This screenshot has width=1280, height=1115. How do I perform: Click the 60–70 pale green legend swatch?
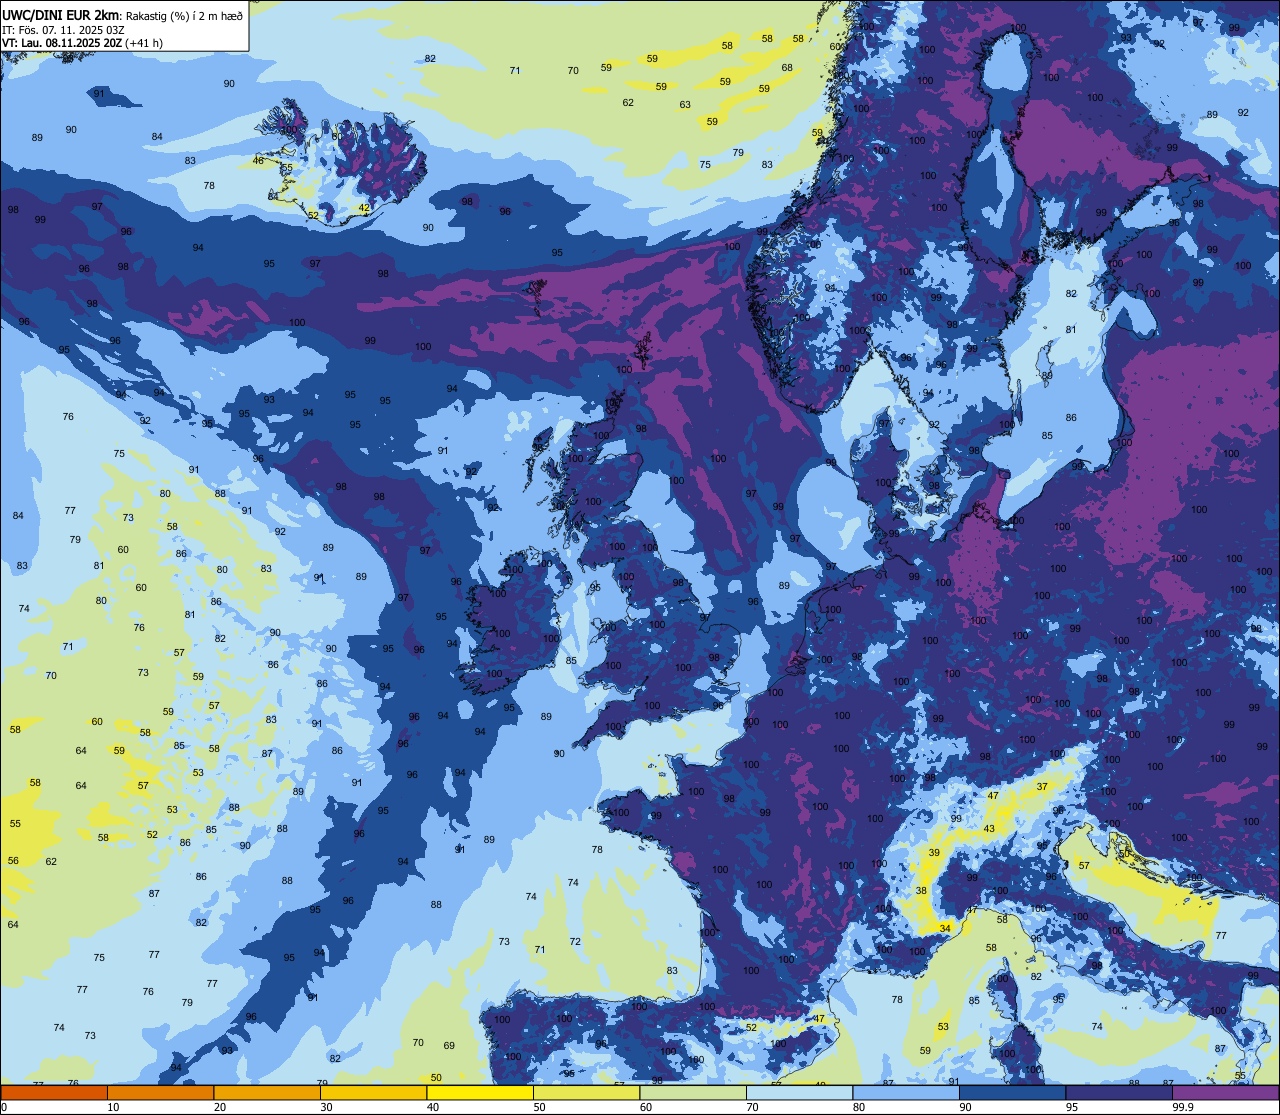[693, 1093]
